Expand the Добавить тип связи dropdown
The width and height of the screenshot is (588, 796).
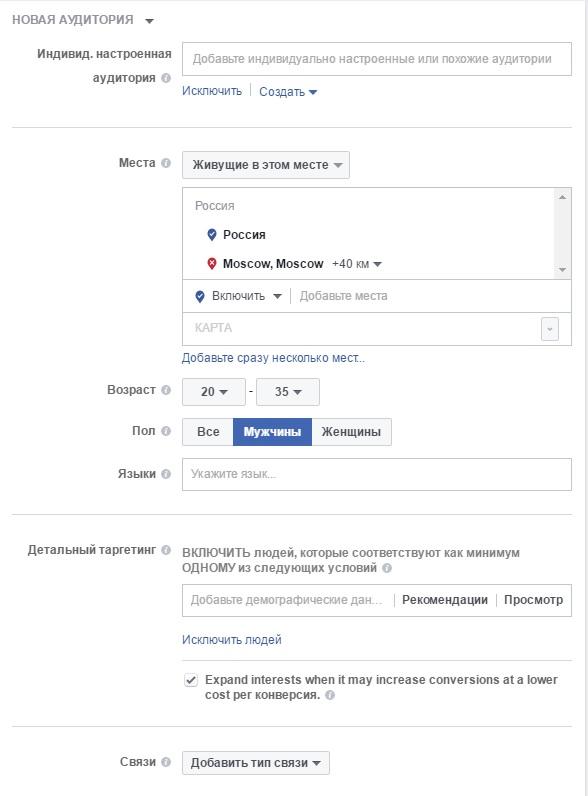click(x=256, y=763)
